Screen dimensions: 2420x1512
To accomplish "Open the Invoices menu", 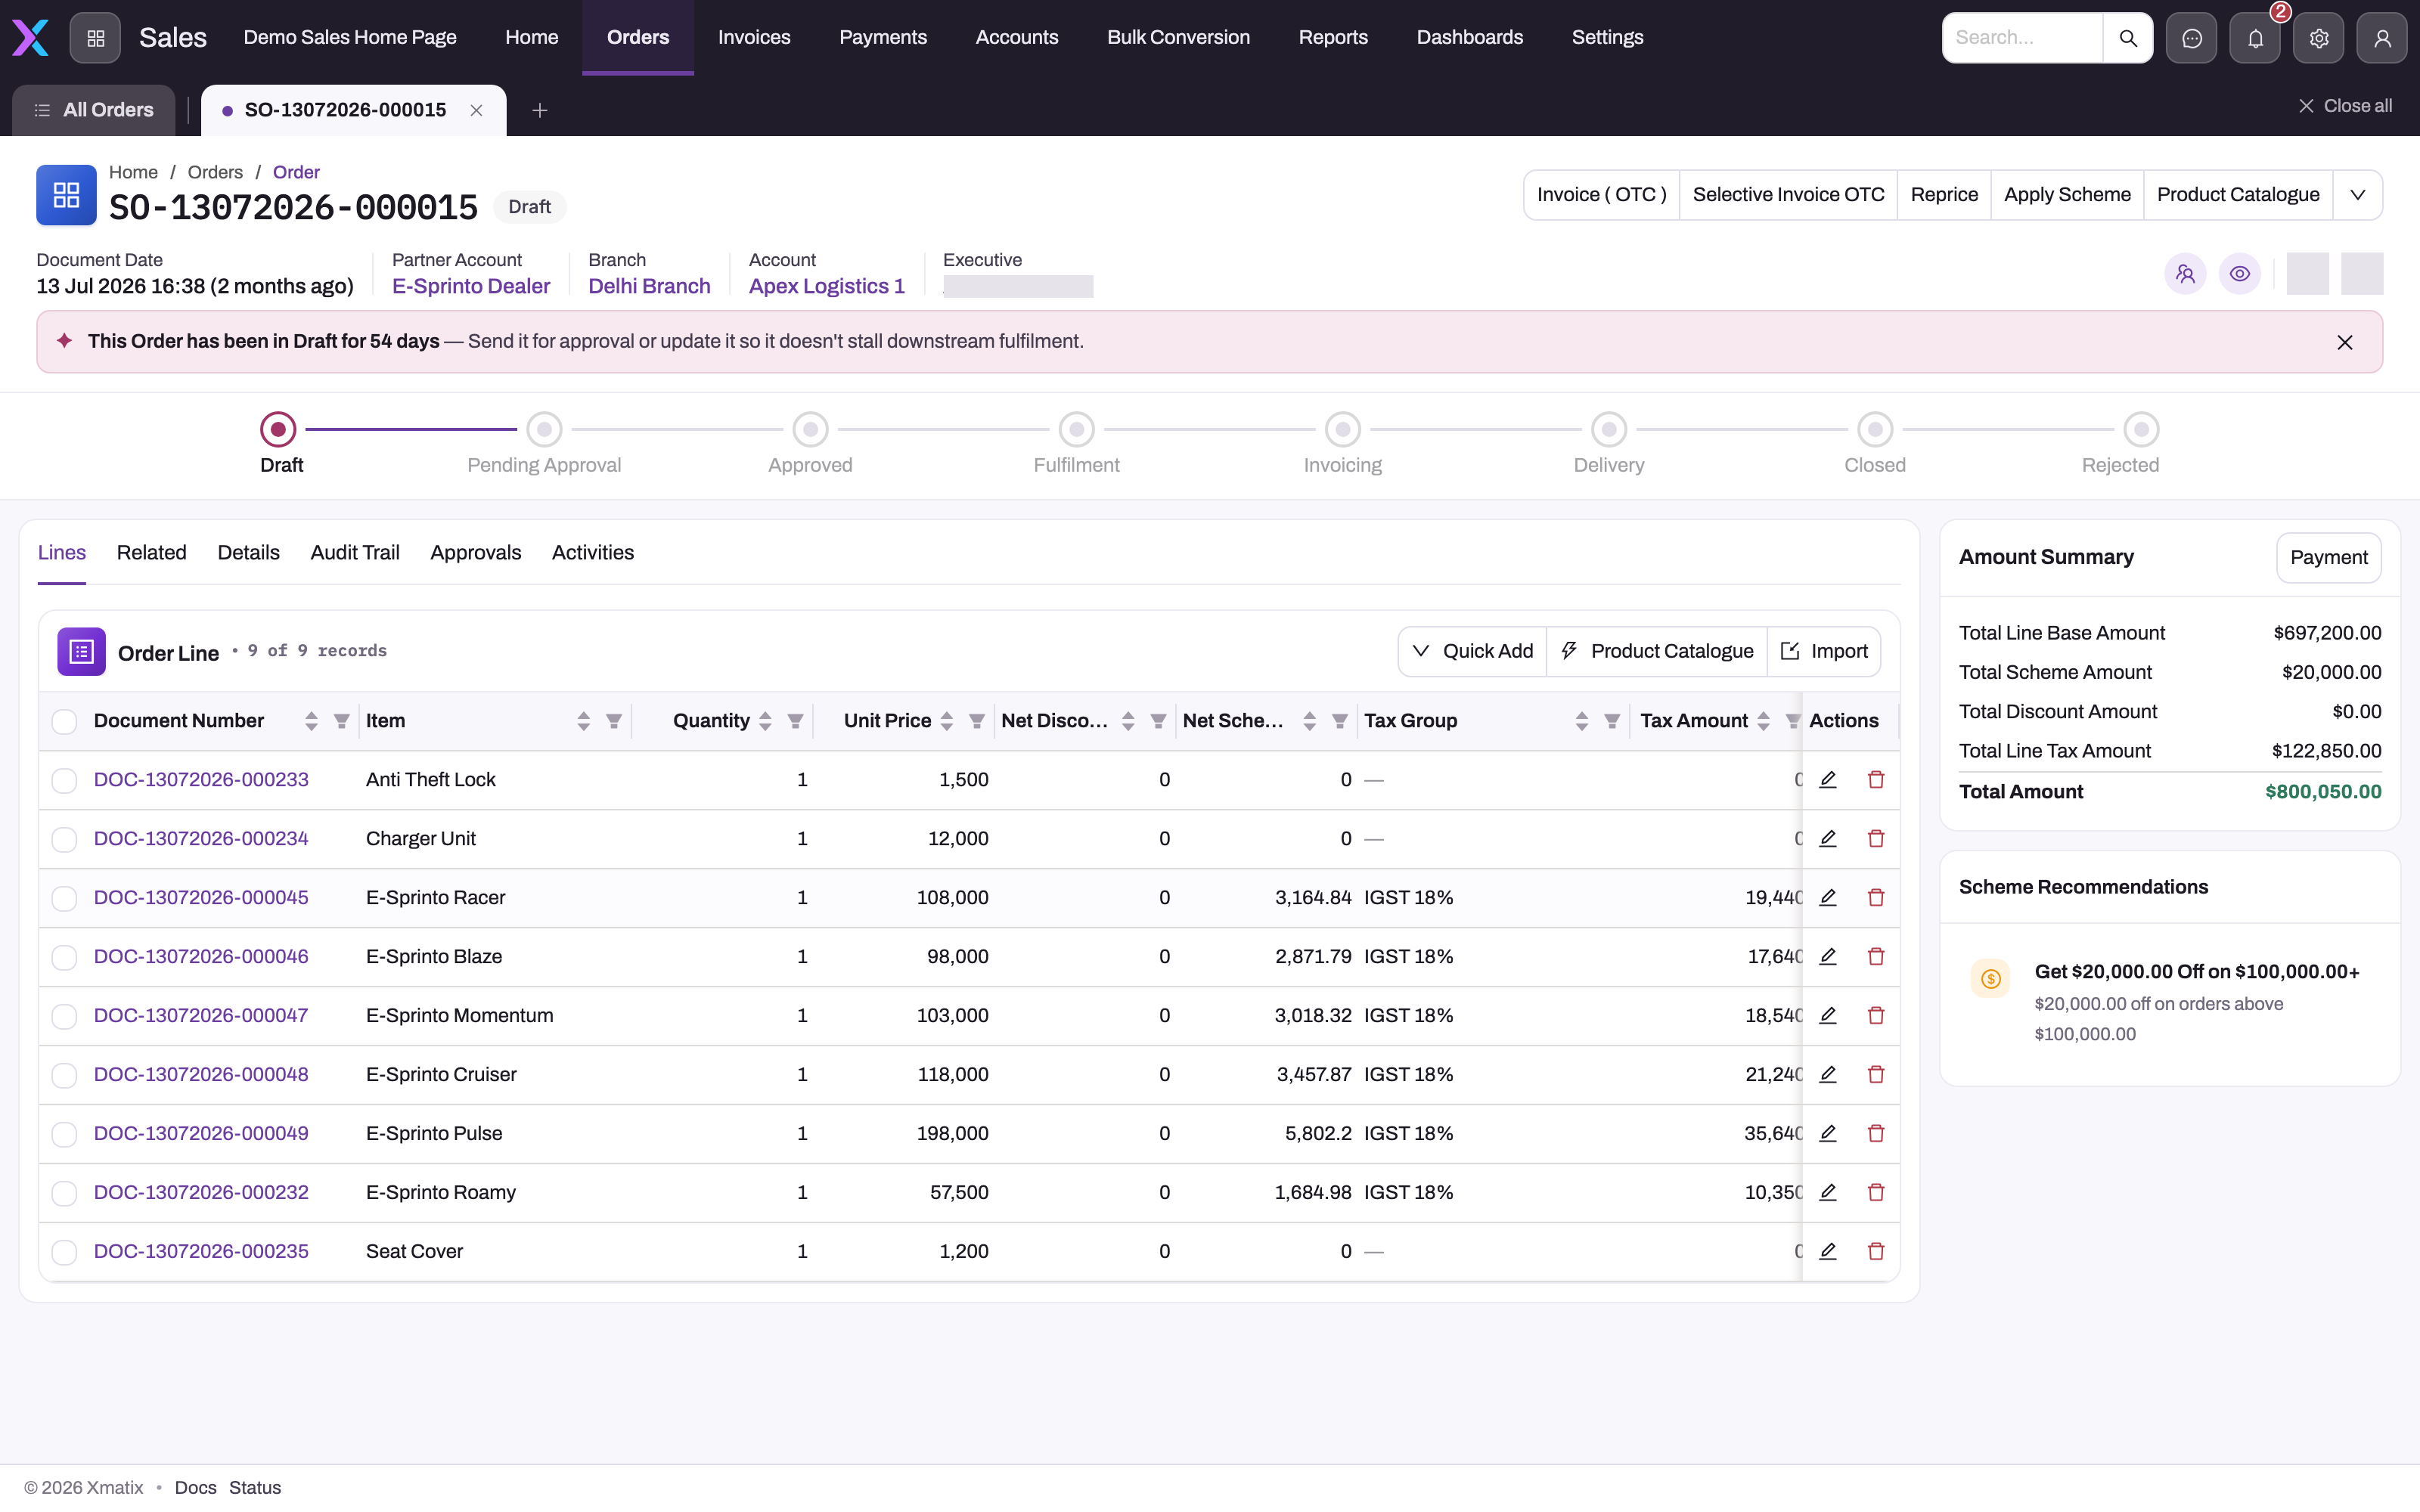I will 754,37.
